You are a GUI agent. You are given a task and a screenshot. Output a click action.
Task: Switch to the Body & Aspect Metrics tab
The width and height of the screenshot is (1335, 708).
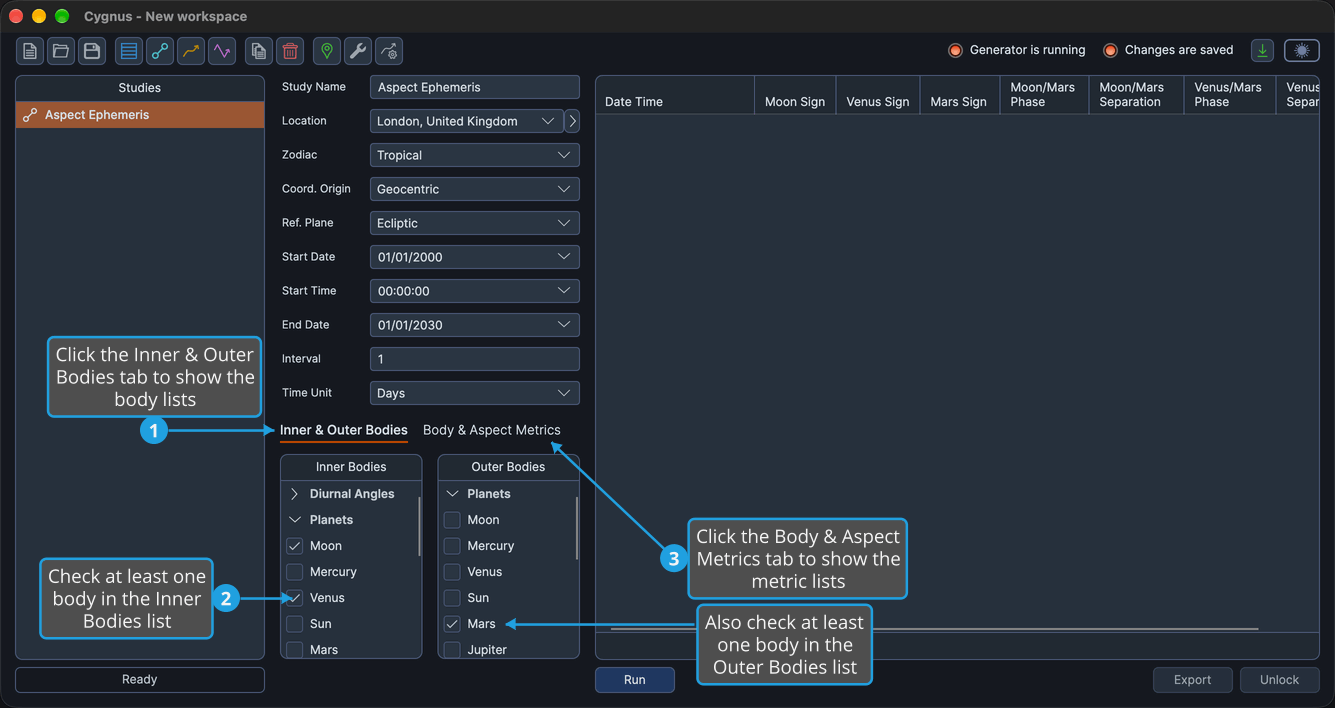492,430
